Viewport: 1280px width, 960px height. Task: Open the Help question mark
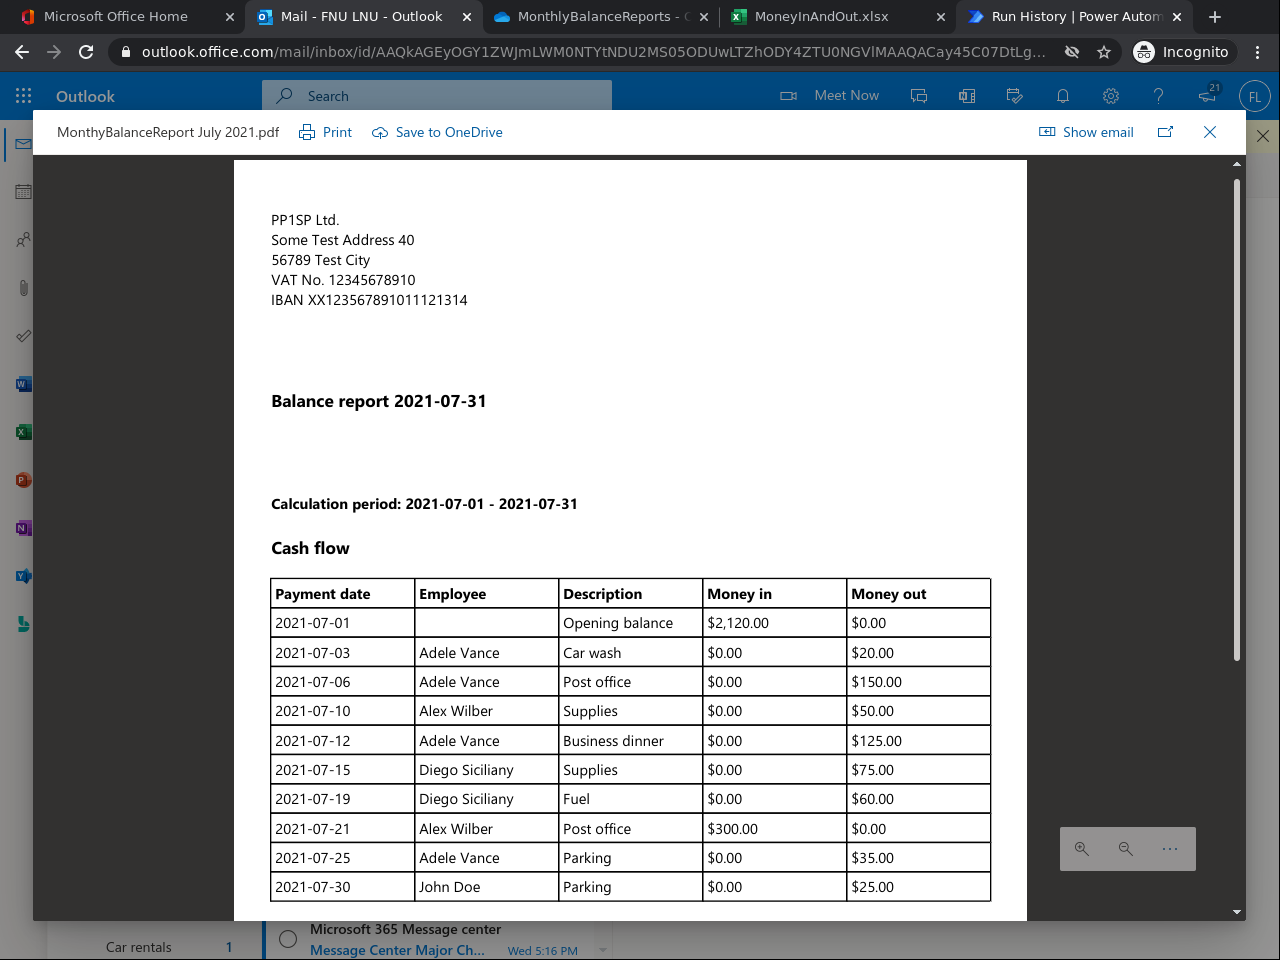coord(1159,96)
